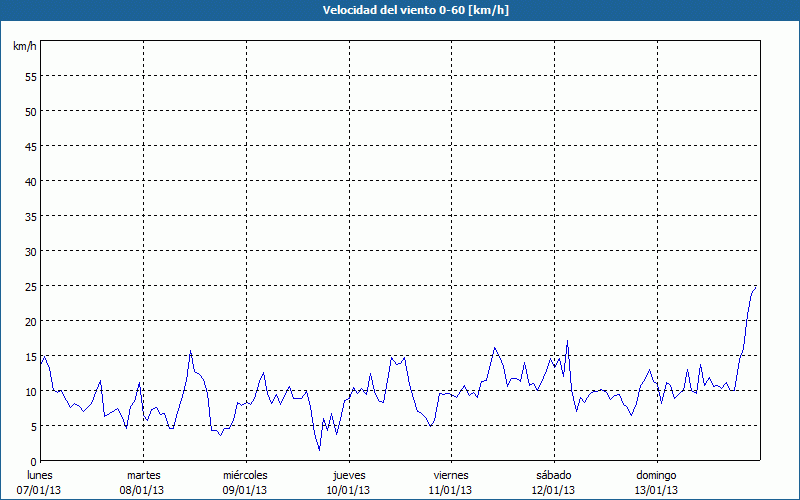This screenshot has width=800, height=500.
Task: Click the date label 07/01/13
Action: coord(40,490)
